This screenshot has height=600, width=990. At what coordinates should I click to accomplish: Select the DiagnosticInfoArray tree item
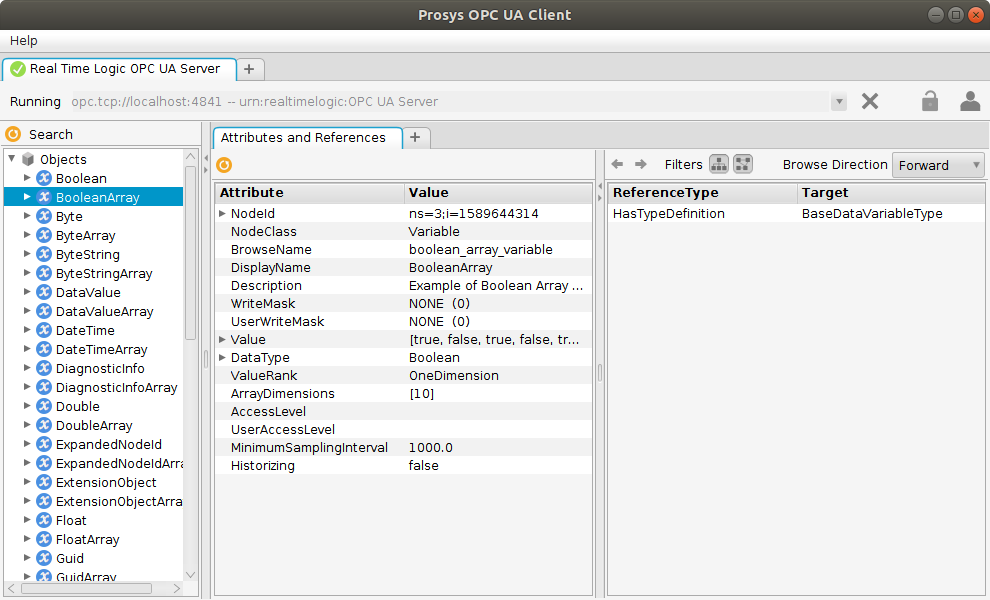(x=116, y=387)
